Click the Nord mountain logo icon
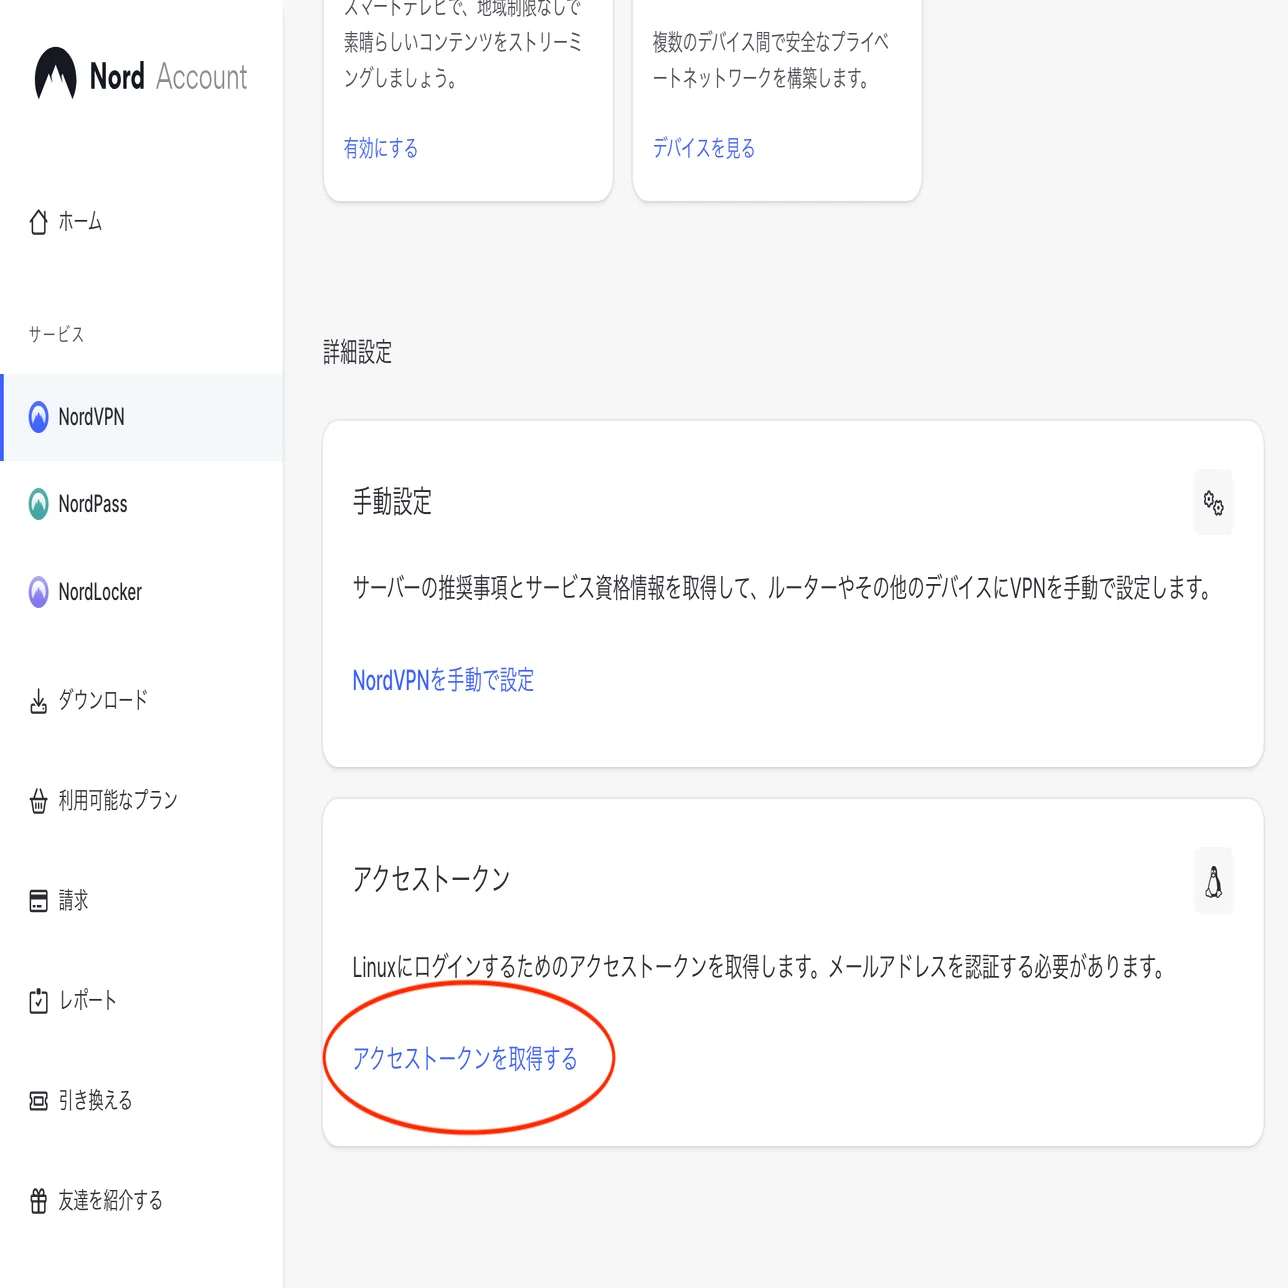This screenshot has height=1288, width=1288. [x=55, y=74]
